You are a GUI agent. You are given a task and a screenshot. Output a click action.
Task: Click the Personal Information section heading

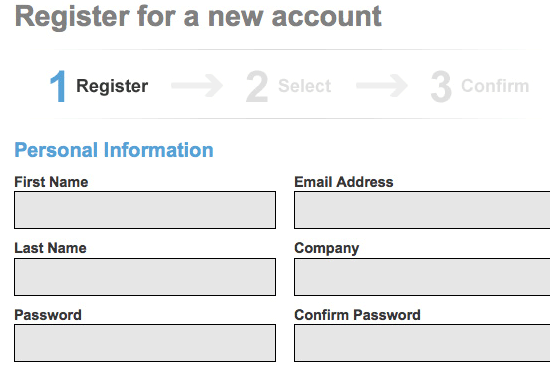tap(114, 150)
